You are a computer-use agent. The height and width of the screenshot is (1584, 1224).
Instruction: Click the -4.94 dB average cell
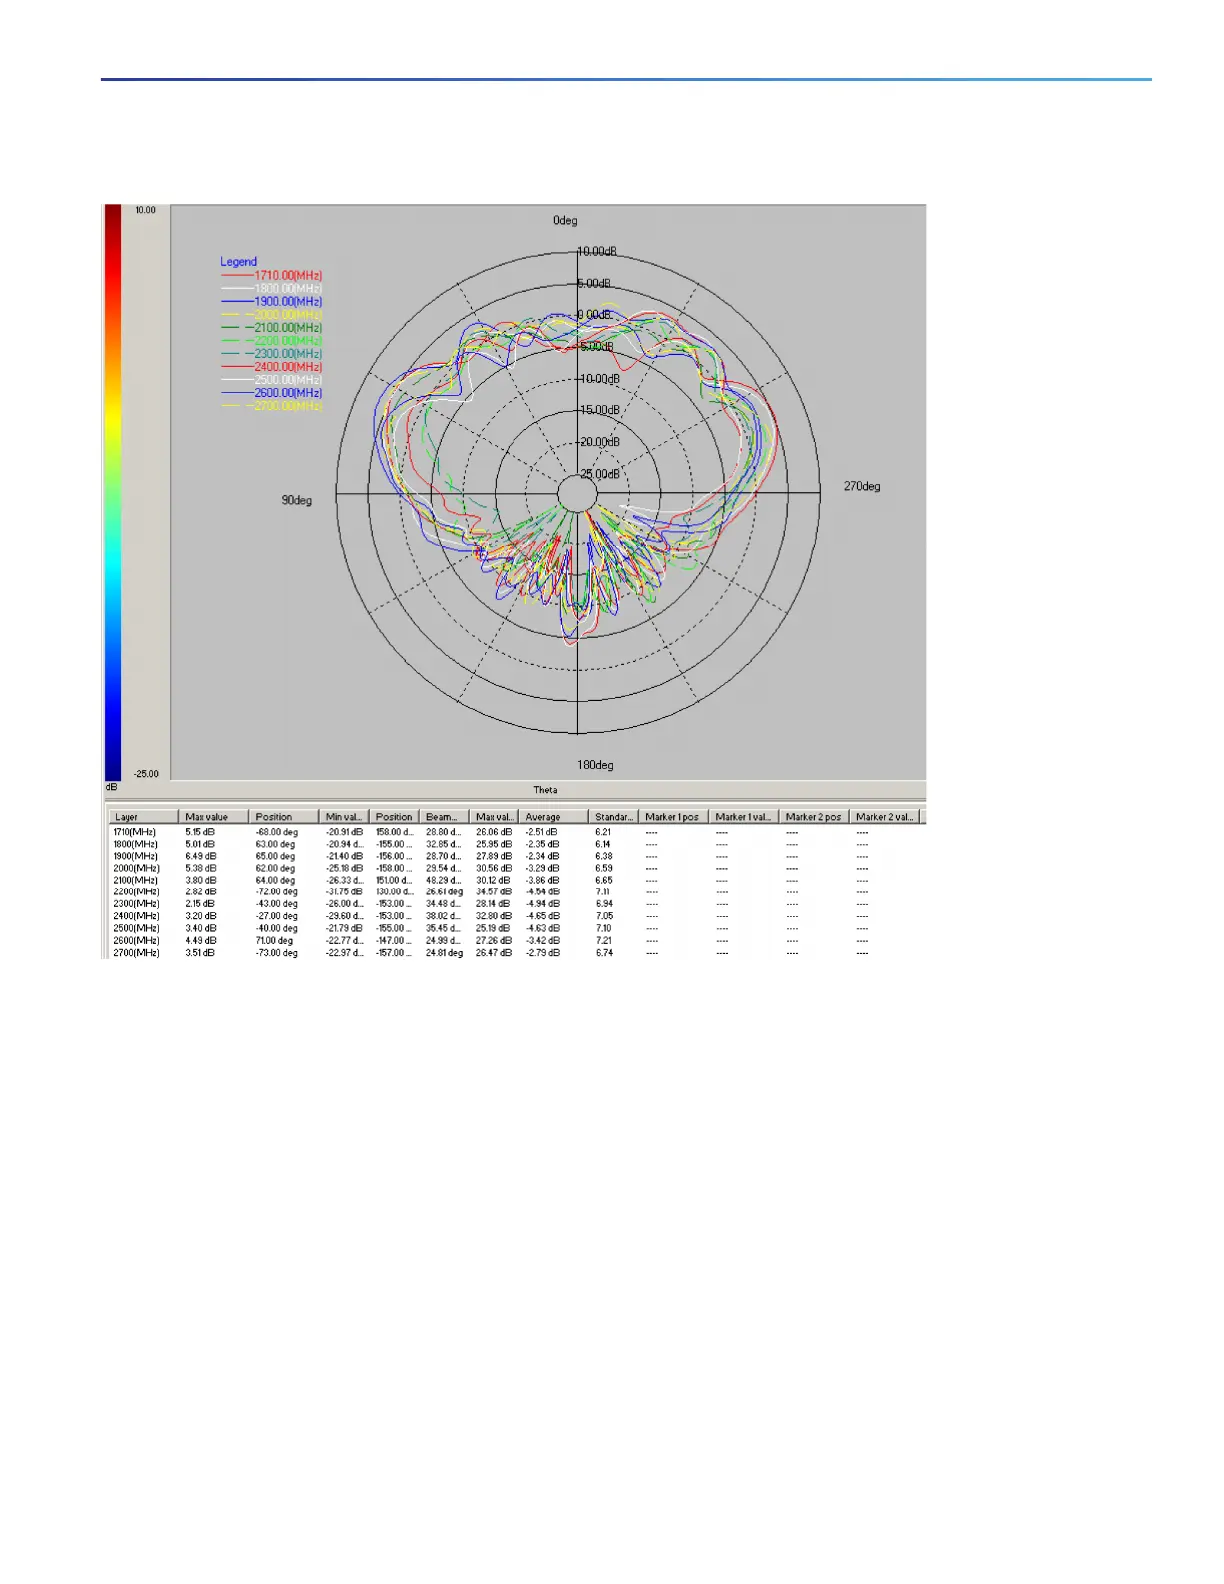point(543,904)
